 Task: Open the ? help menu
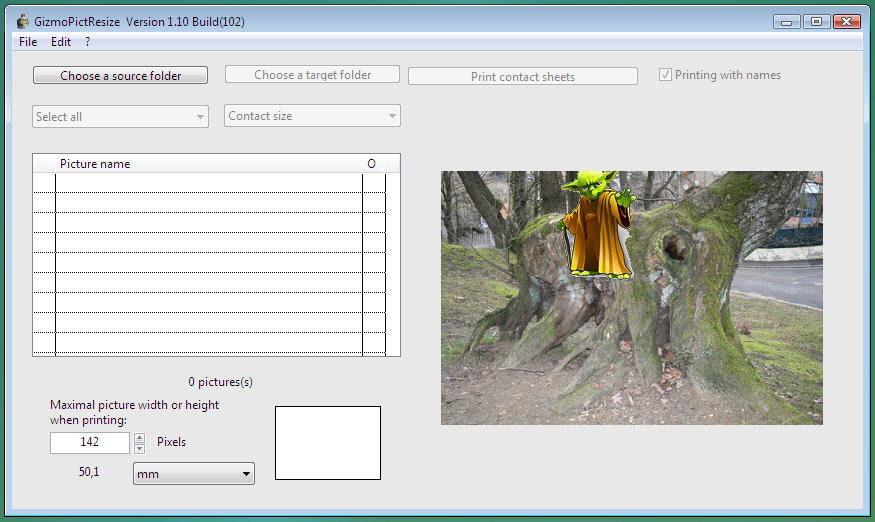[88, 42]
